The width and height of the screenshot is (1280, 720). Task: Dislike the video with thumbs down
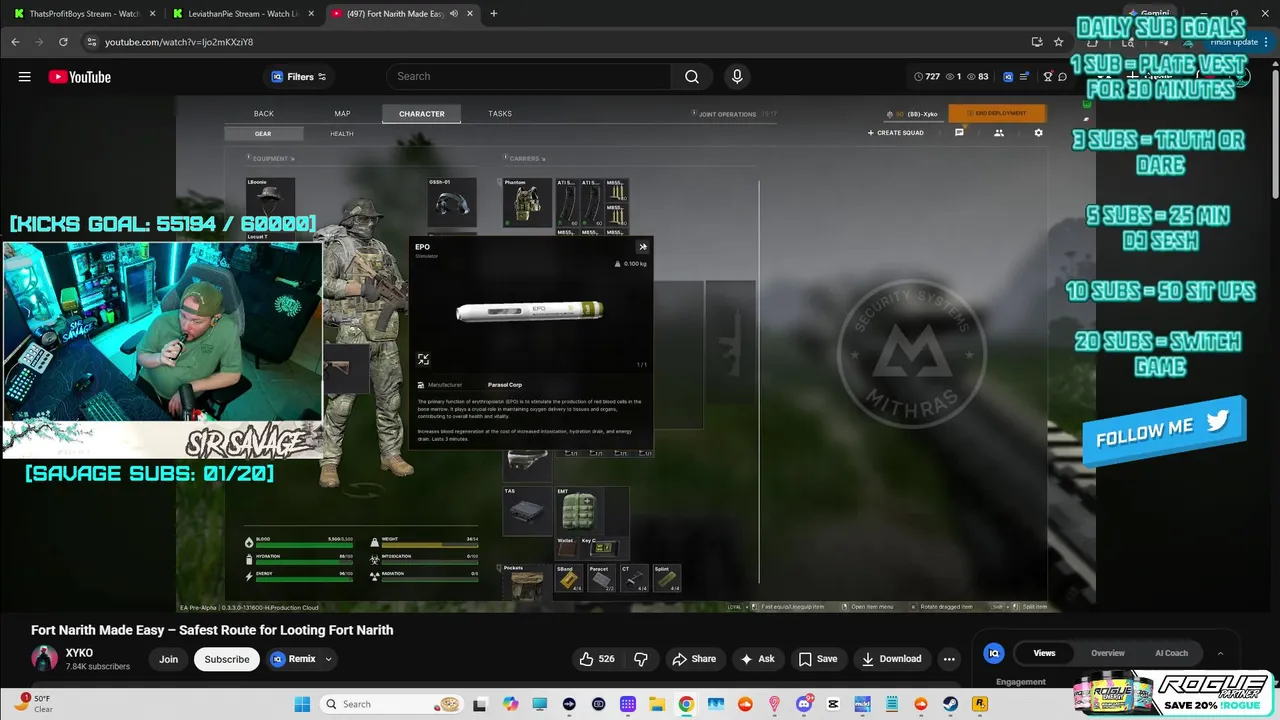pos(641,659)
